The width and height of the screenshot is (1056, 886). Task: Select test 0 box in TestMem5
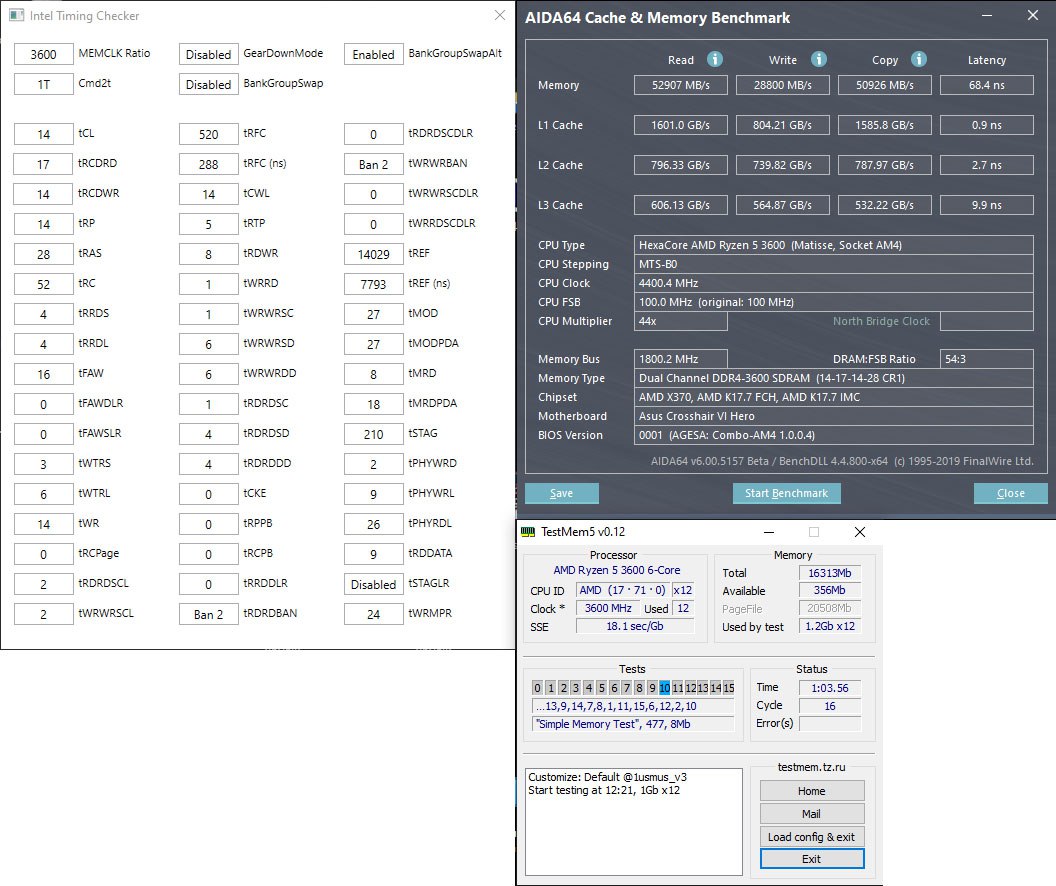[x=537, y=688]
